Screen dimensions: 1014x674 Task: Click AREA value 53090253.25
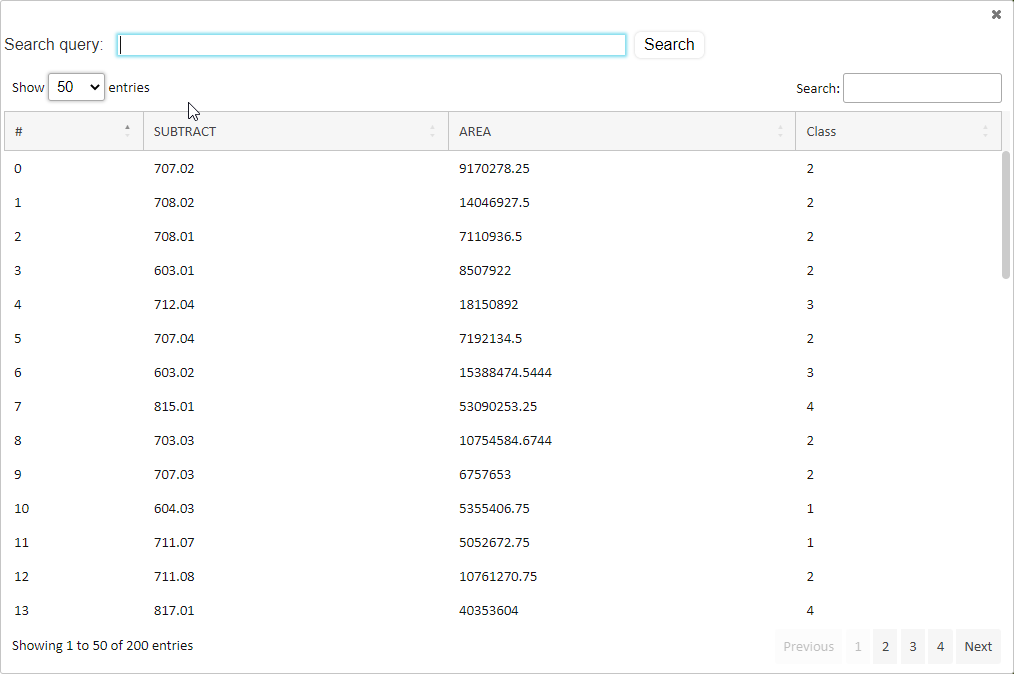point(498,406)
